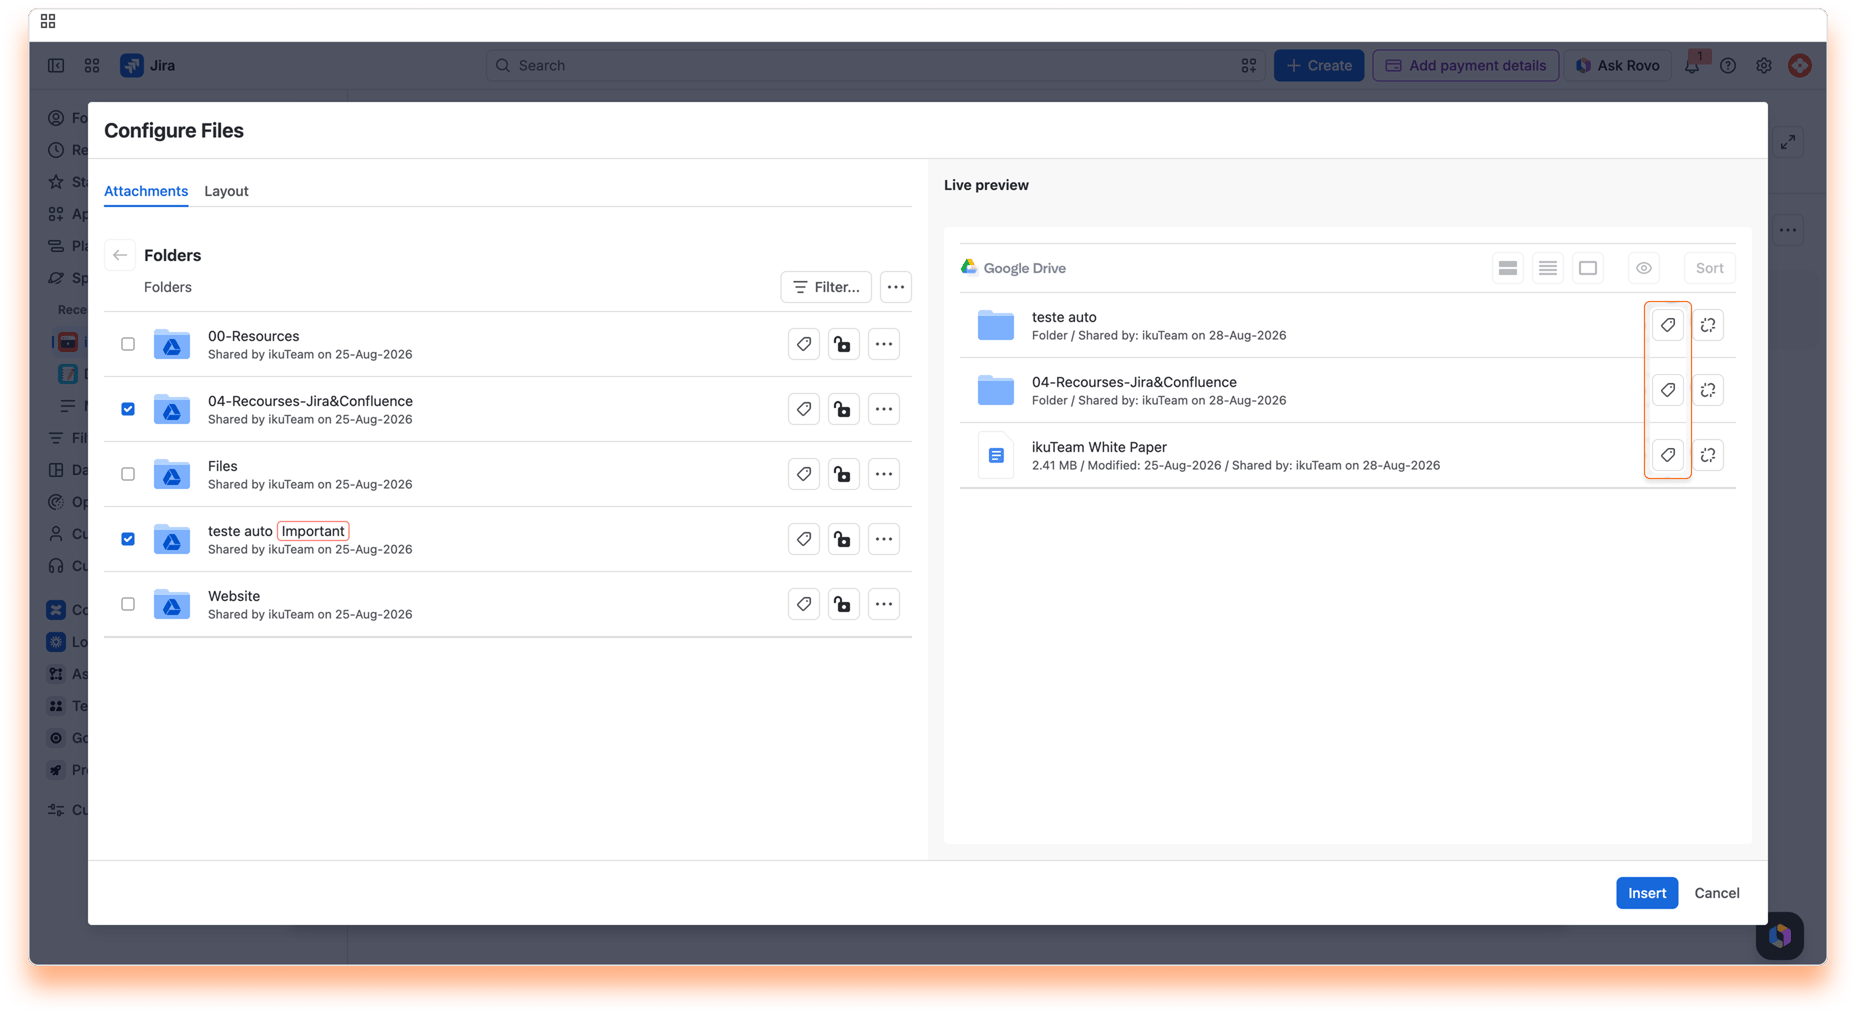The image size is (1856, 1014).
Task: Open the Sort menu in Live preview
Action: pos(1710,268)
